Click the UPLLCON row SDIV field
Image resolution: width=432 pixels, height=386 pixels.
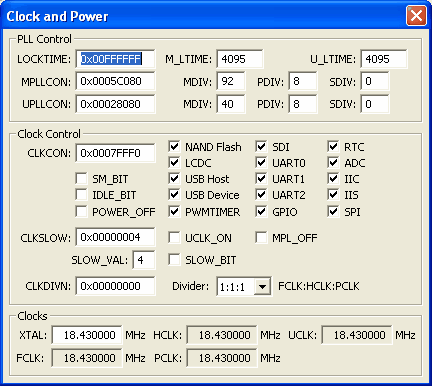point(375,104)
